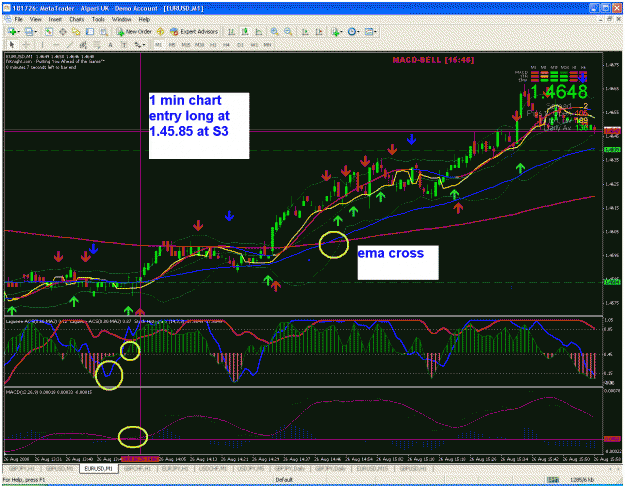Open the File menu

click(x=18, y=19)
